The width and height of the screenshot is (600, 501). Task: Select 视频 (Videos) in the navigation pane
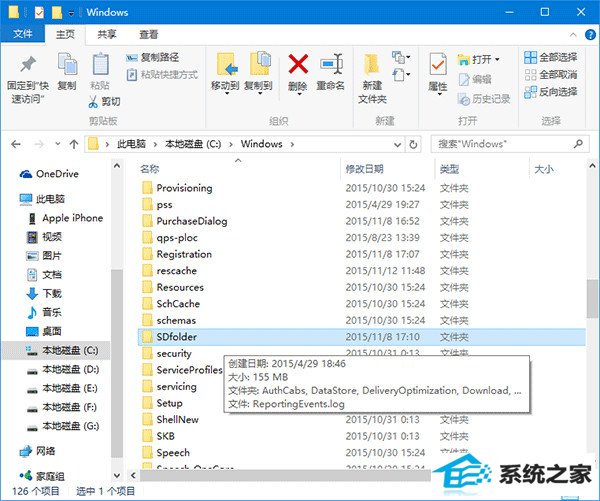[x=44, y=237]
